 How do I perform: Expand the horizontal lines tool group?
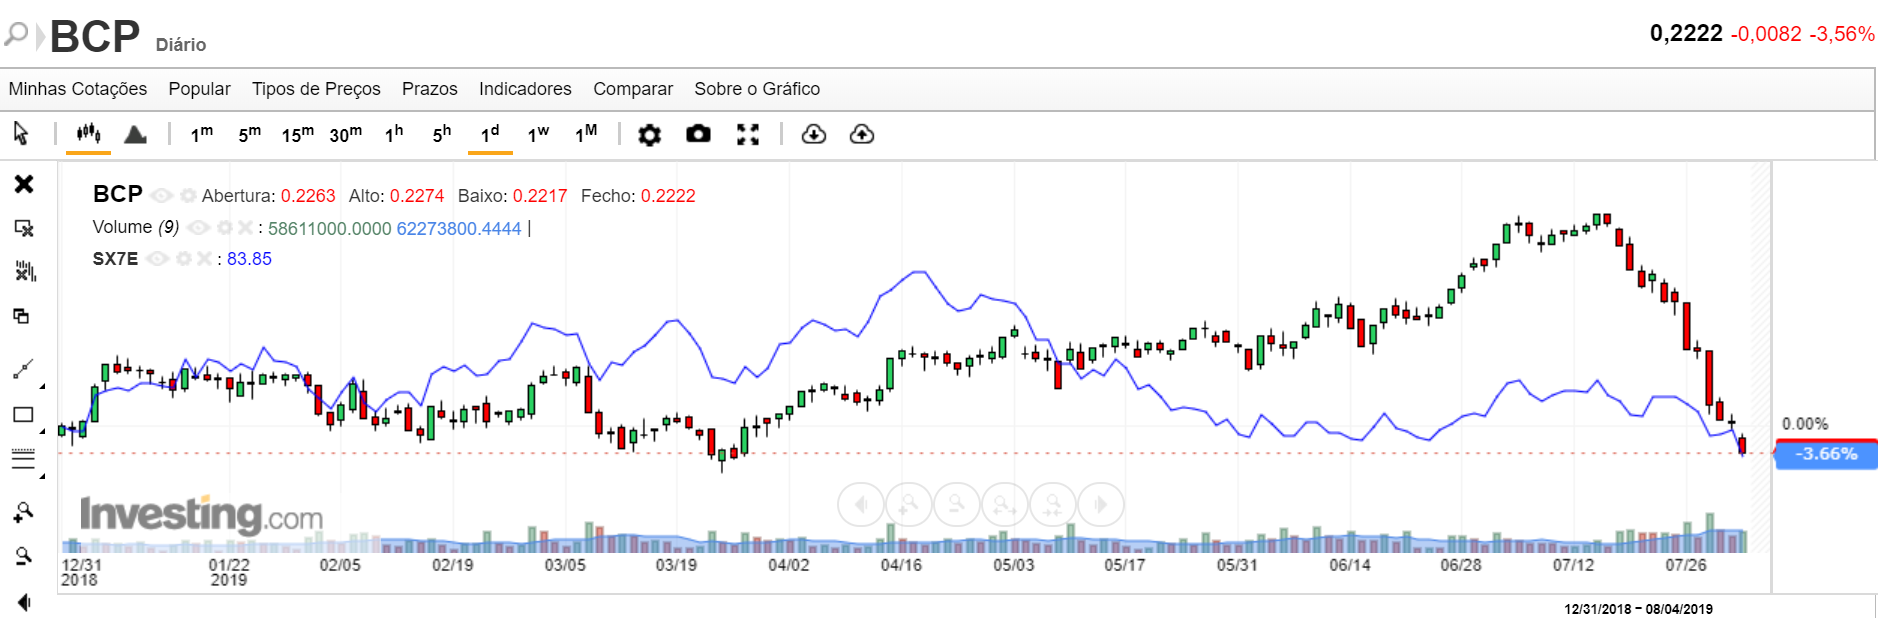42,475
